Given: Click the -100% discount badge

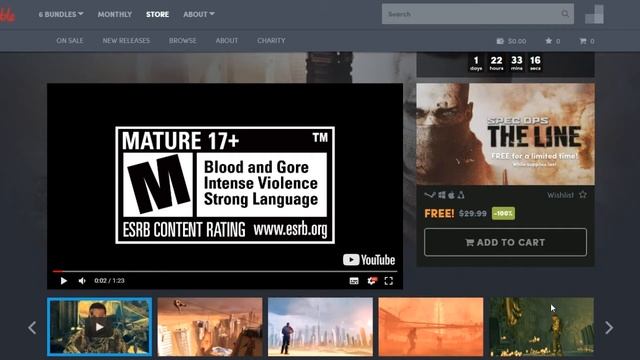Looking at the screenshot, I should 503,213.
